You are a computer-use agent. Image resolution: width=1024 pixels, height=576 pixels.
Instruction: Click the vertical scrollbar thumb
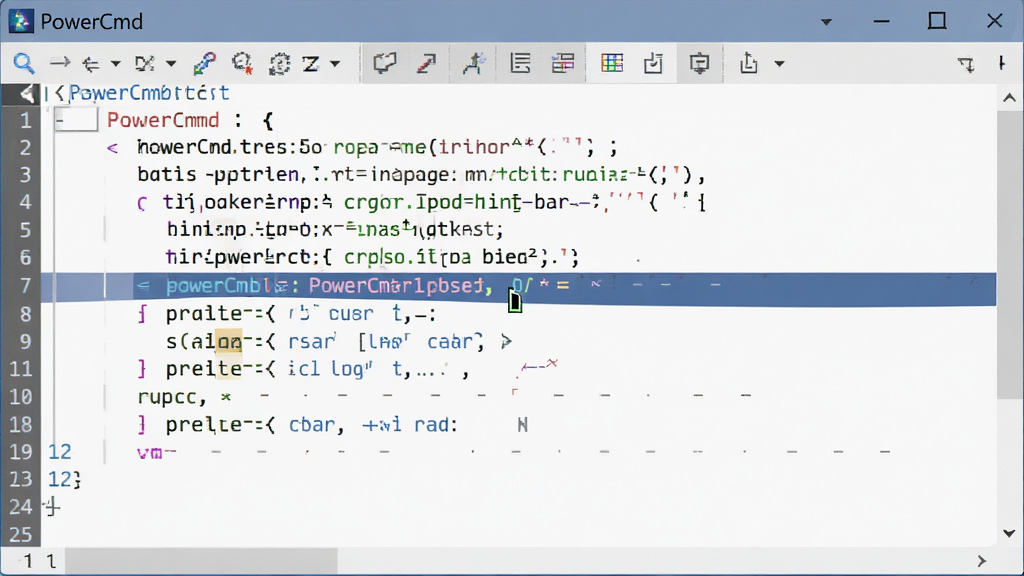pyautogui.click(x=1010, y=255)
